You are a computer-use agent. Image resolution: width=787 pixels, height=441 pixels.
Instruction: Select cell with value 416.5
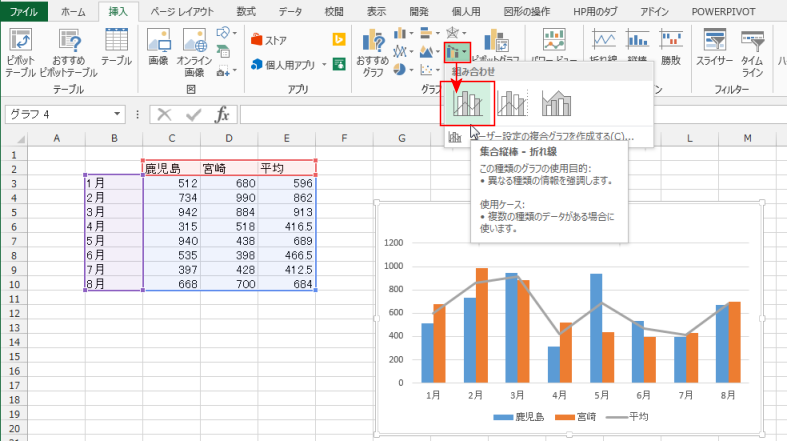pos(287,227)
